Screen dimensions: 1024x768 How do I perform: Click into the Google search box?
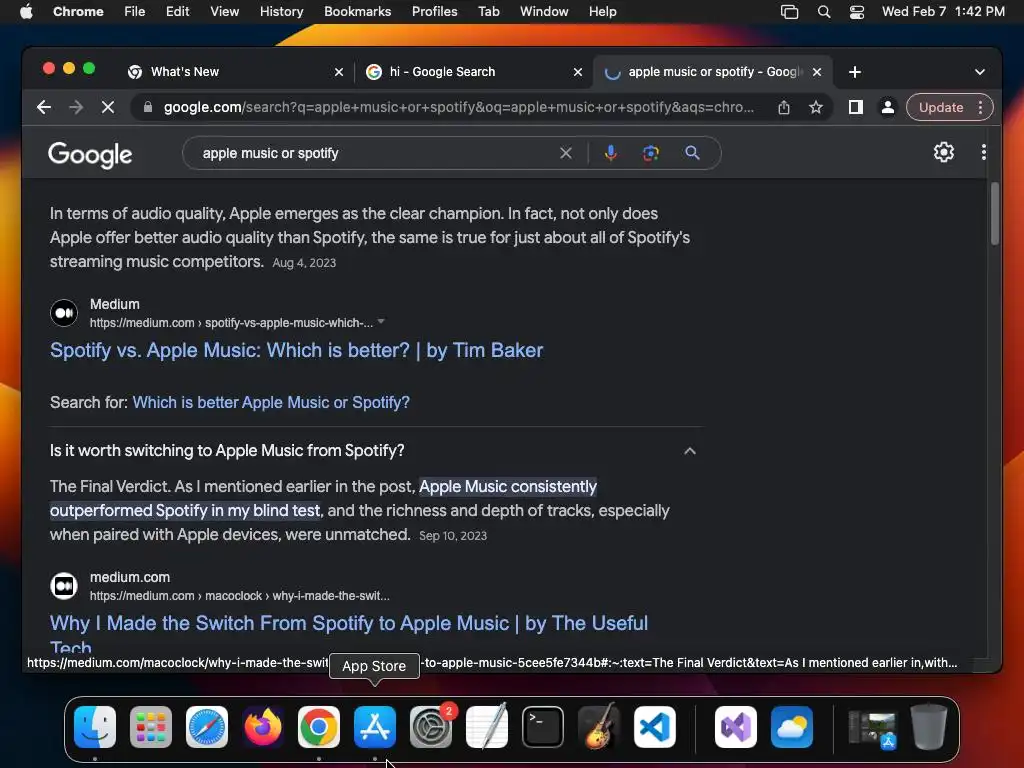[x=377, y=153]
